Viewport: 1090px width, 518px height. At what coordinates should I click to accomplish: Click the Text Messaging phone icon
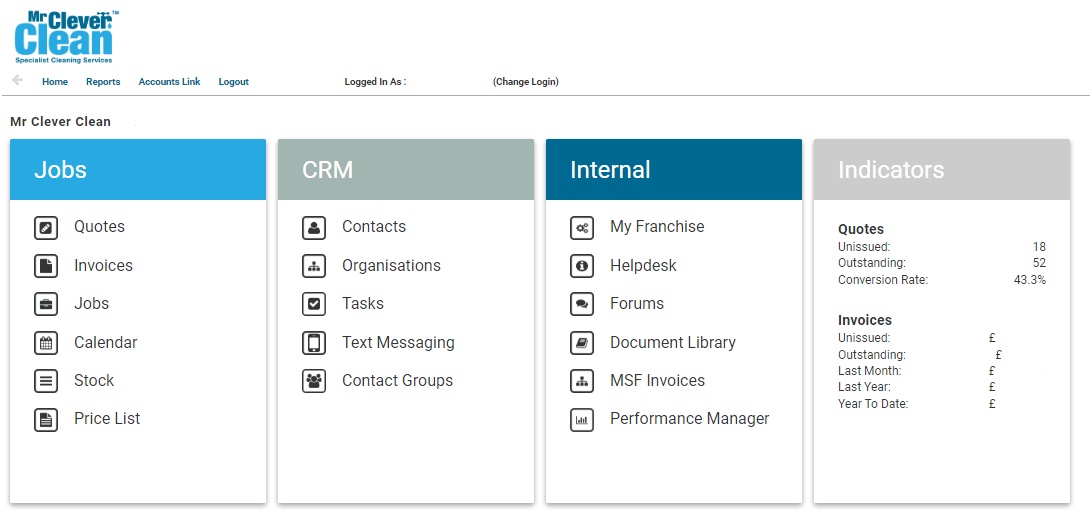pyautogui.click(x=314, y=343)
